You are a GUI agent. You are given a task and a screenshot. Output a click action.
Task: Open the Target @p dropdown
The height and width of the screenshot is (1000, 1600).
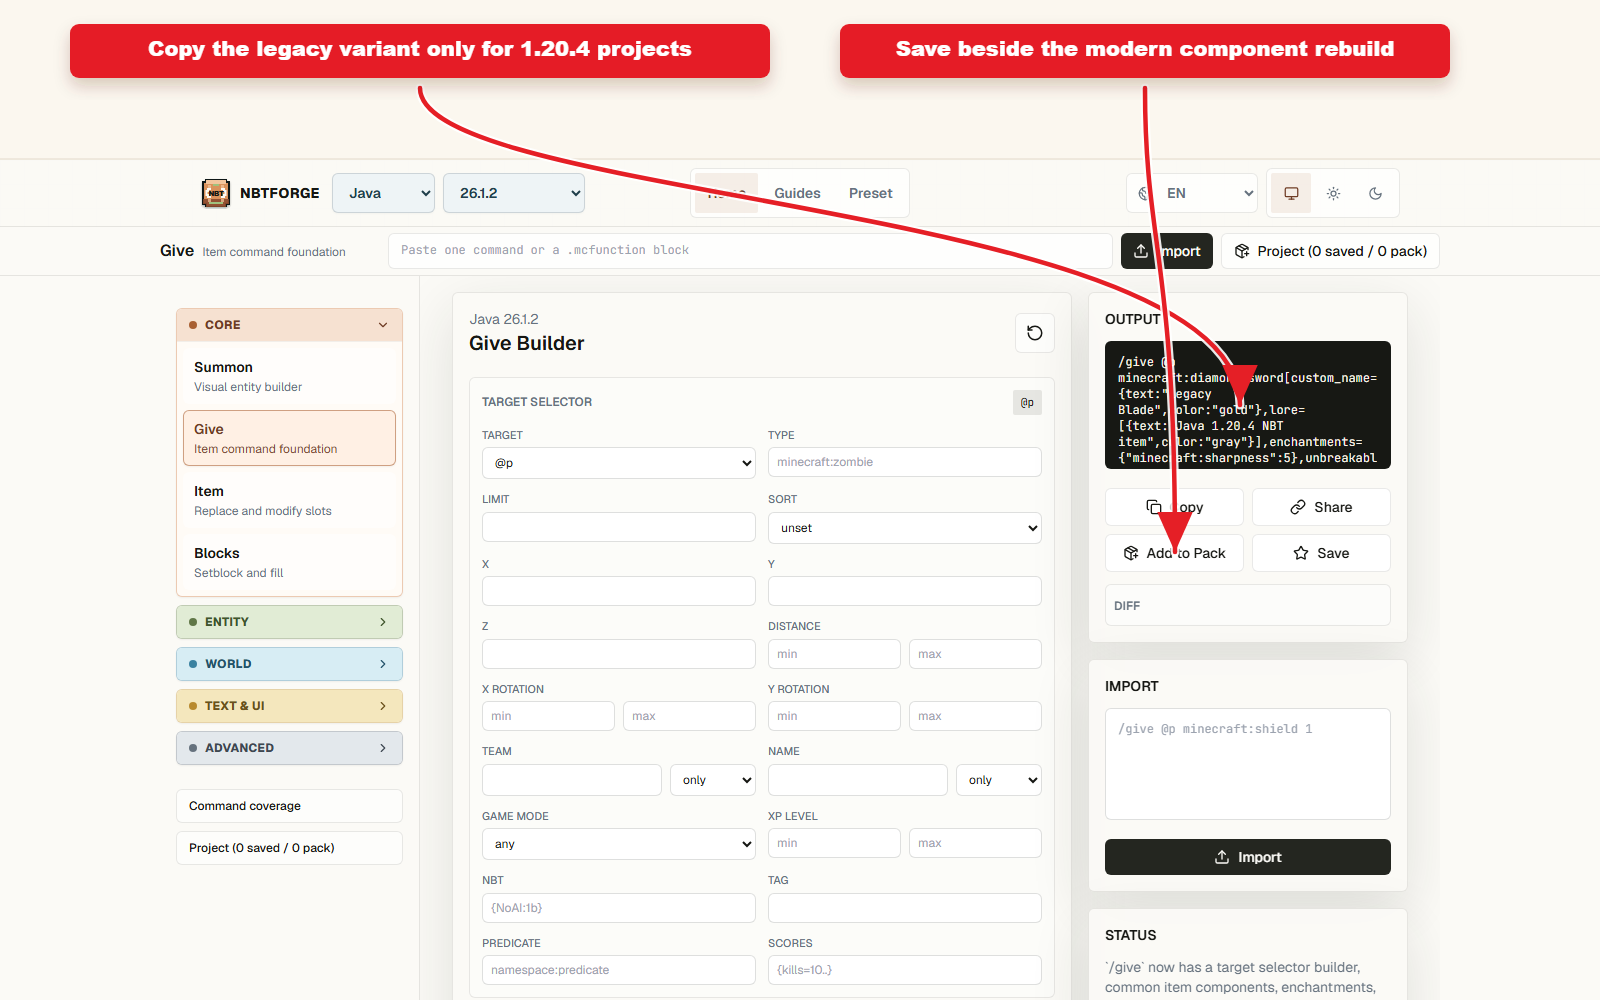pos(619,463)
